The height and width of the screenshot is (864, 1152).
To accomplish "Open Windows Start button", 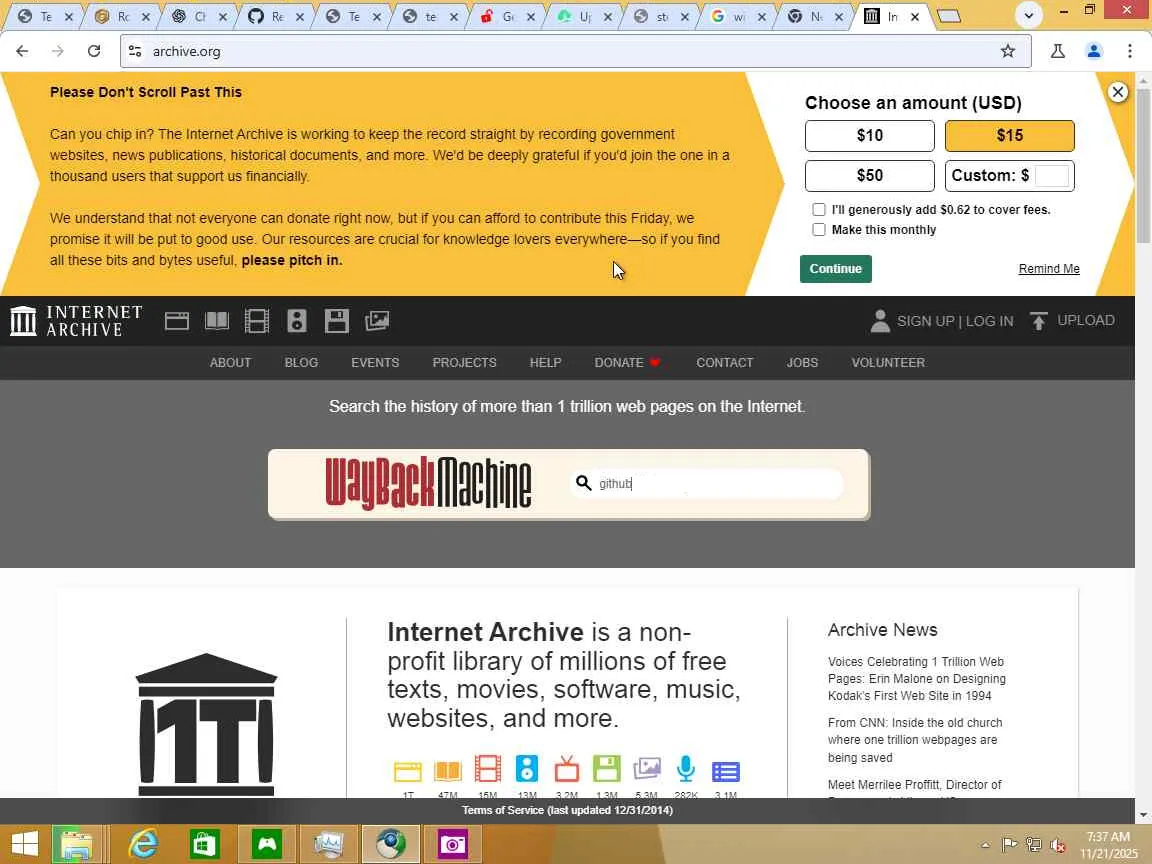I will 25,845.
